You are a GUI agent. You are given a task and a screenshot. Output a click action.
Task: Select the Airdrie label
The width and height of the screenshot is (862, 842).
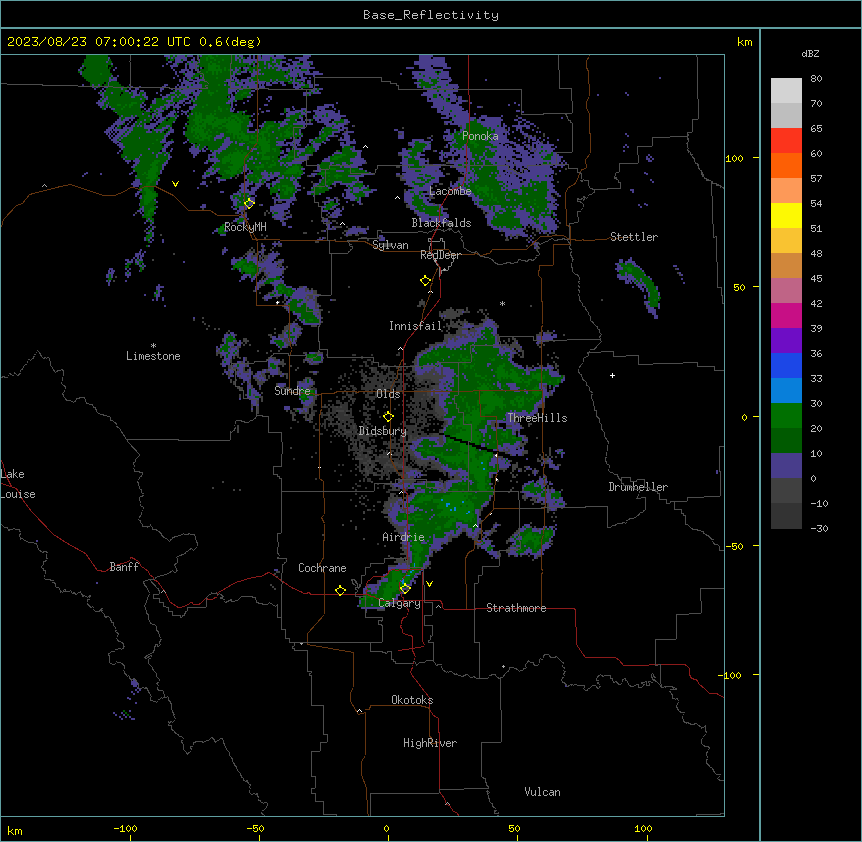[404, 537]
